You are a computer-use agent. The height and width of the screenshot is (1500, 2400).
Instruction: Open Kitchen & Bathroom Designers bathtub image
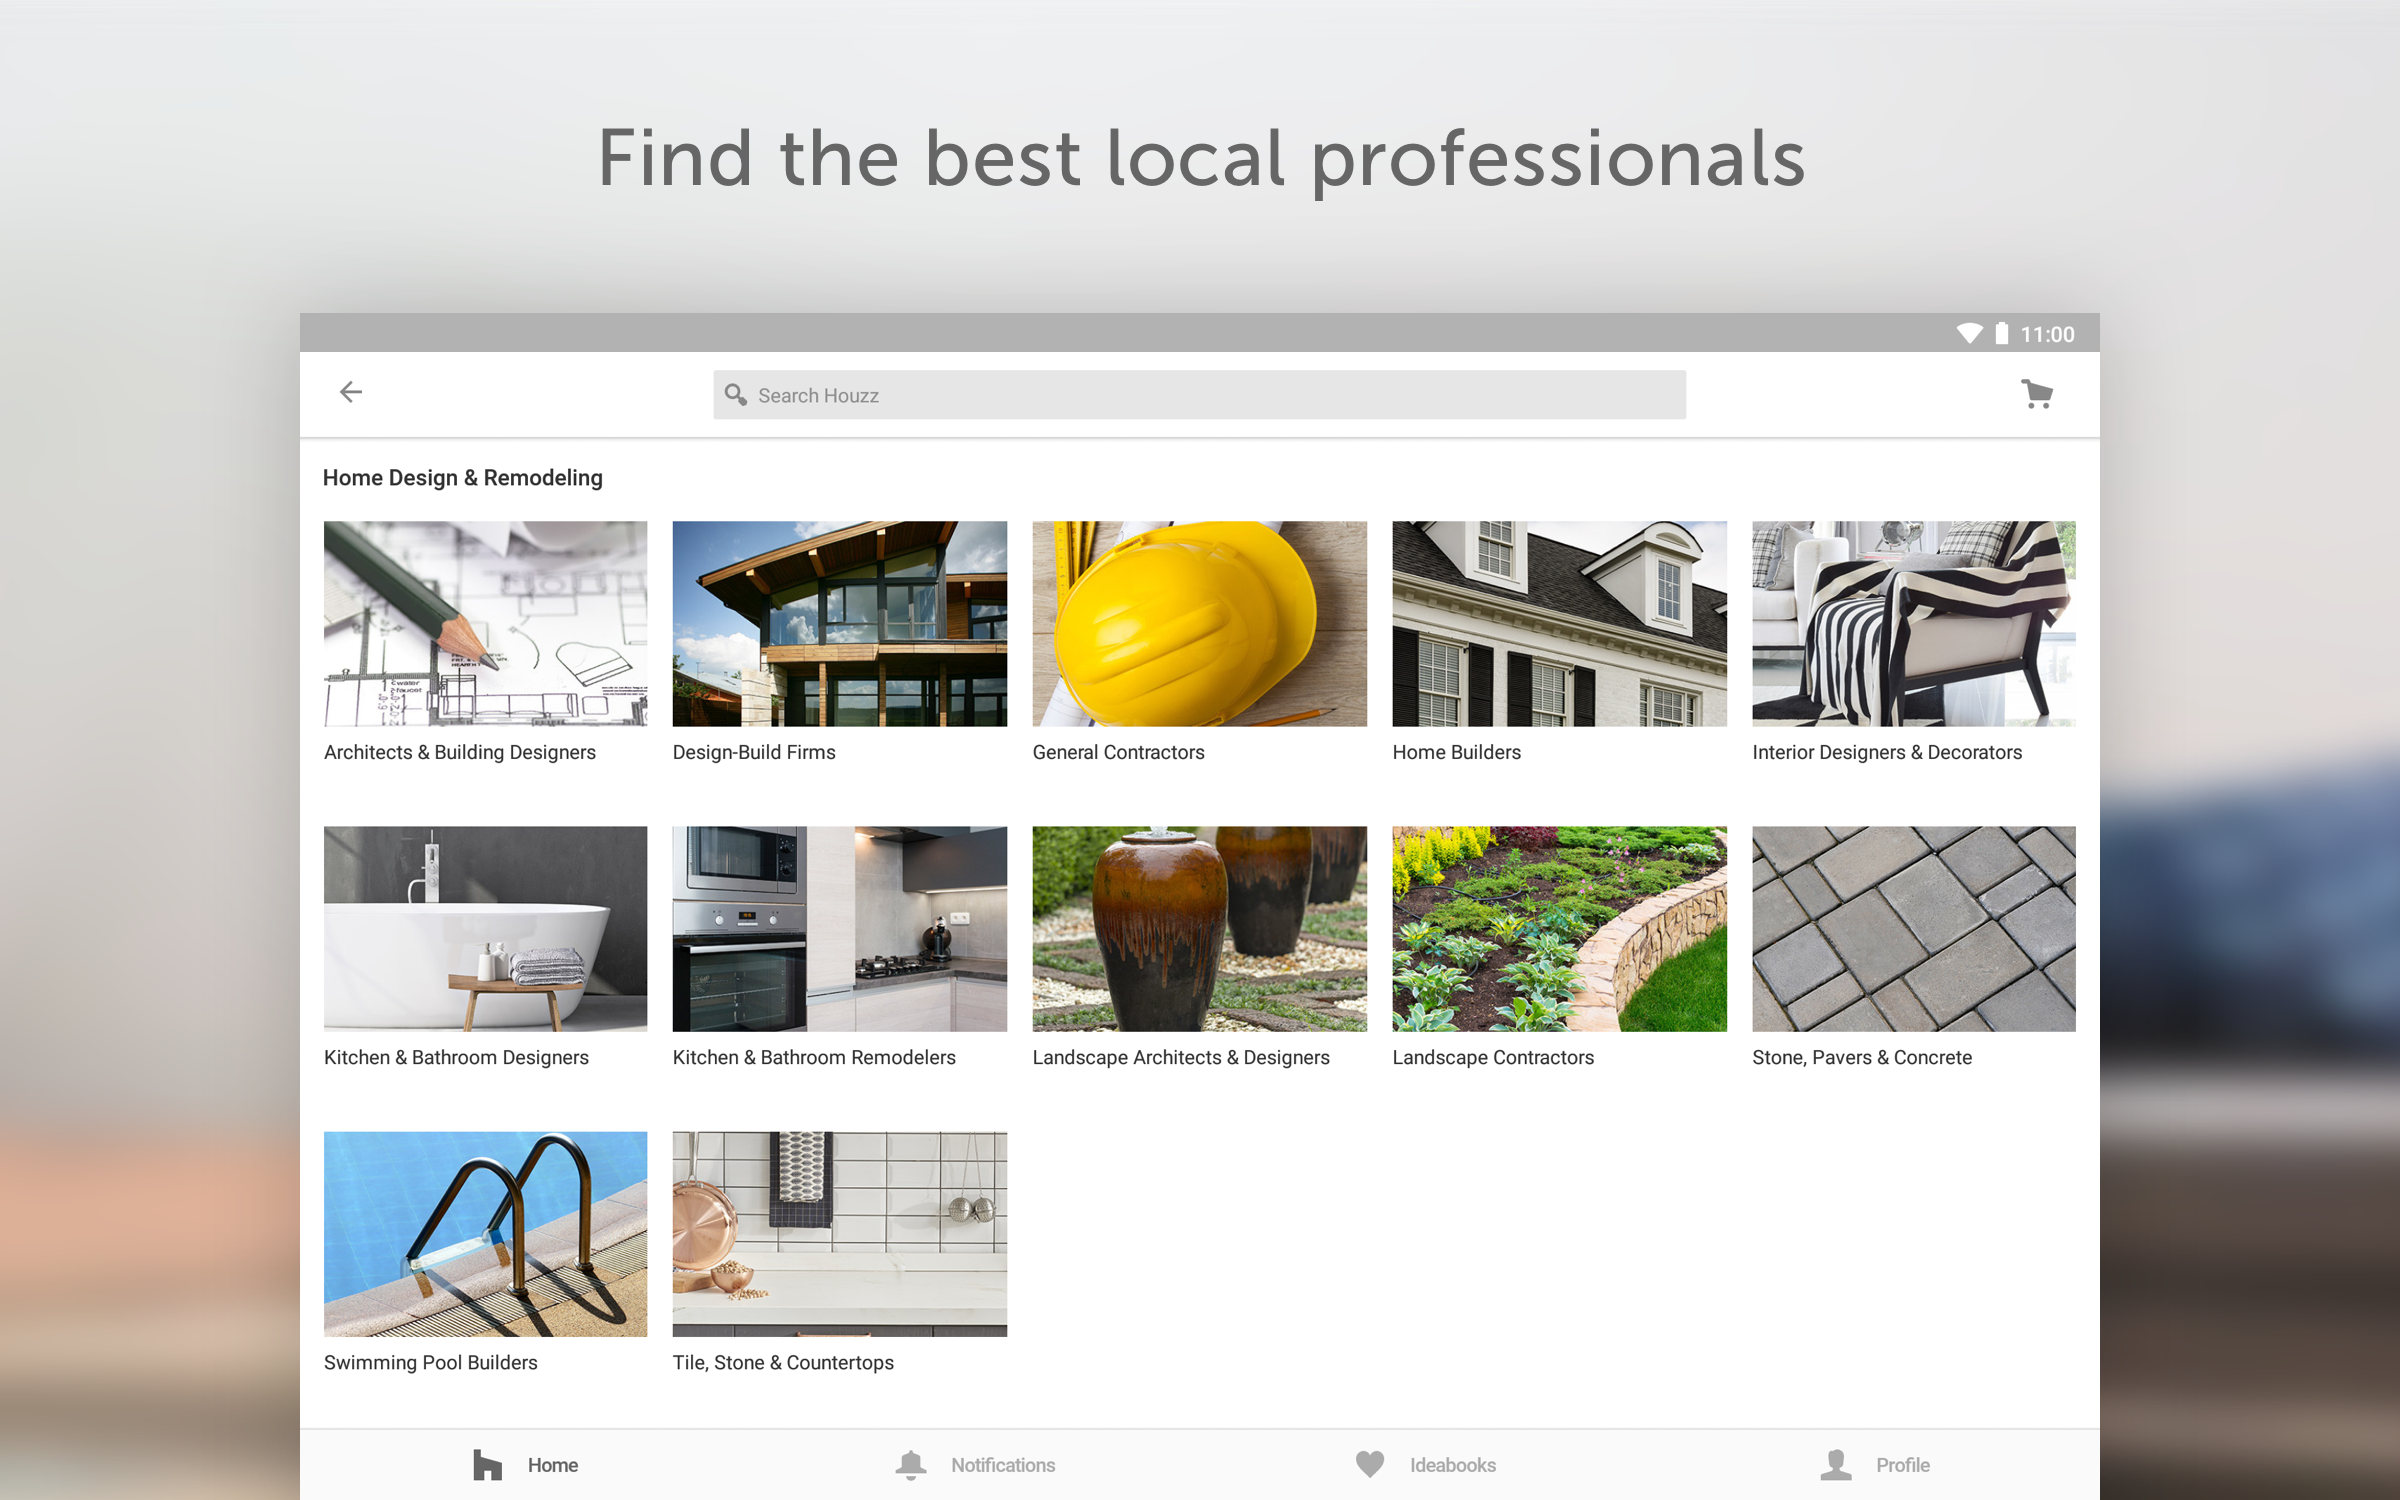click(x=485, y=928)
